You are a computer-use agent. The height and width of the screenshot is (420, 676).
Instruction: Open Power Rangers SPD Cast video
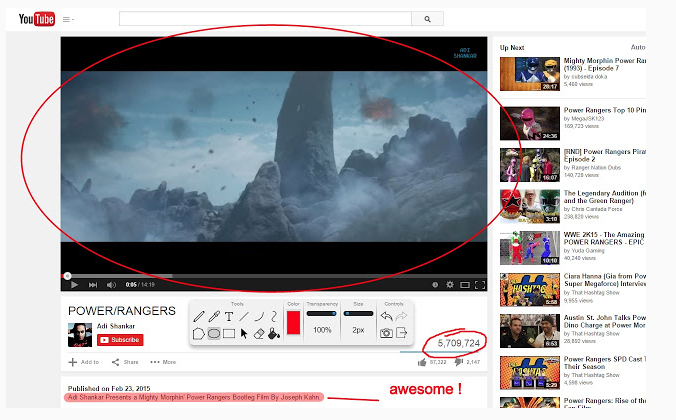pos(604,363)
